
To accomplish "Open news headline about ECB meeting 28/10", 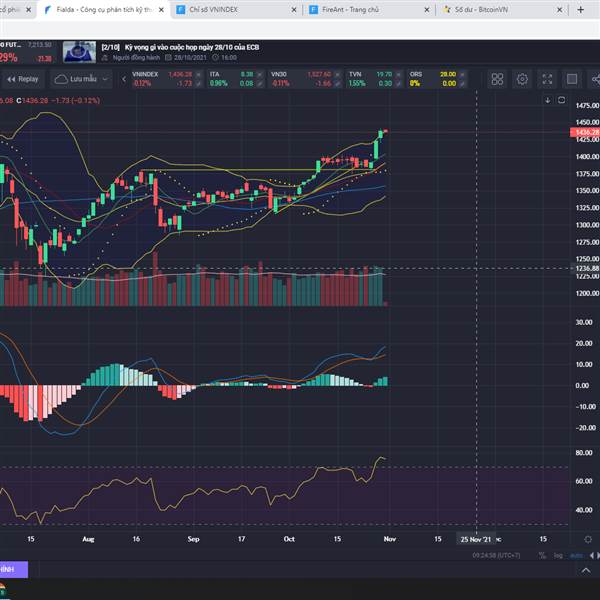I will pos(180,47).
